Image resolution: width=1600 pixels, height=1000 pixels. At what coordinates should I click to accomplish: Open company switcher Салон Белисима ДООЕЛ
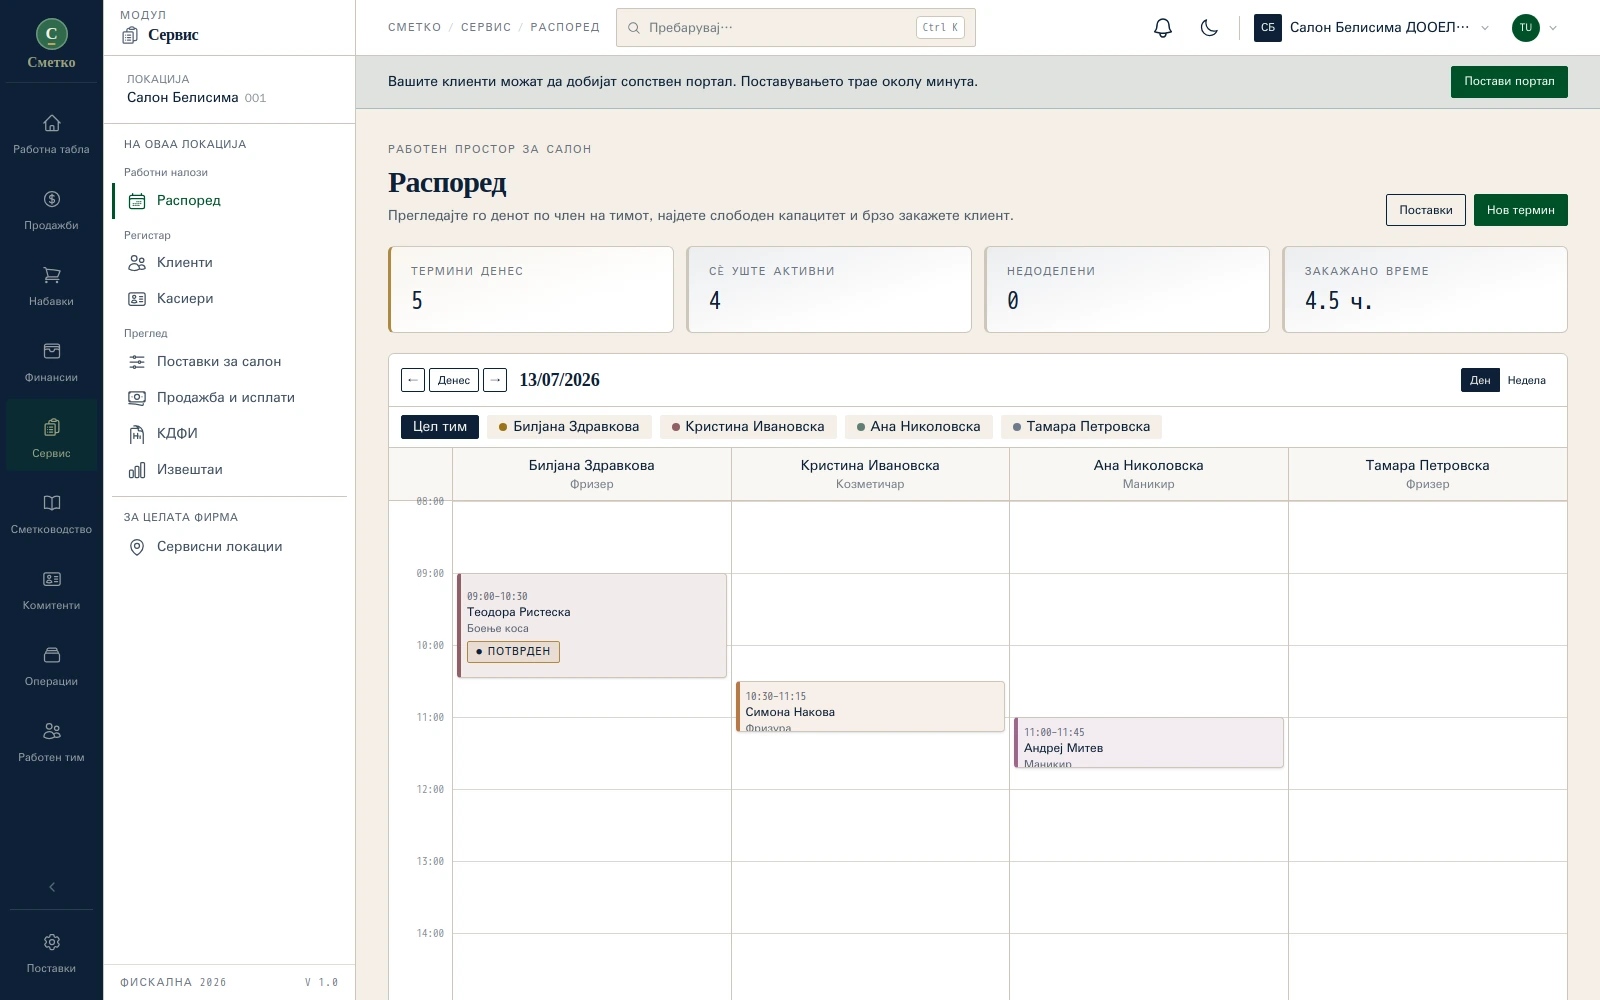coord(1372,28)
